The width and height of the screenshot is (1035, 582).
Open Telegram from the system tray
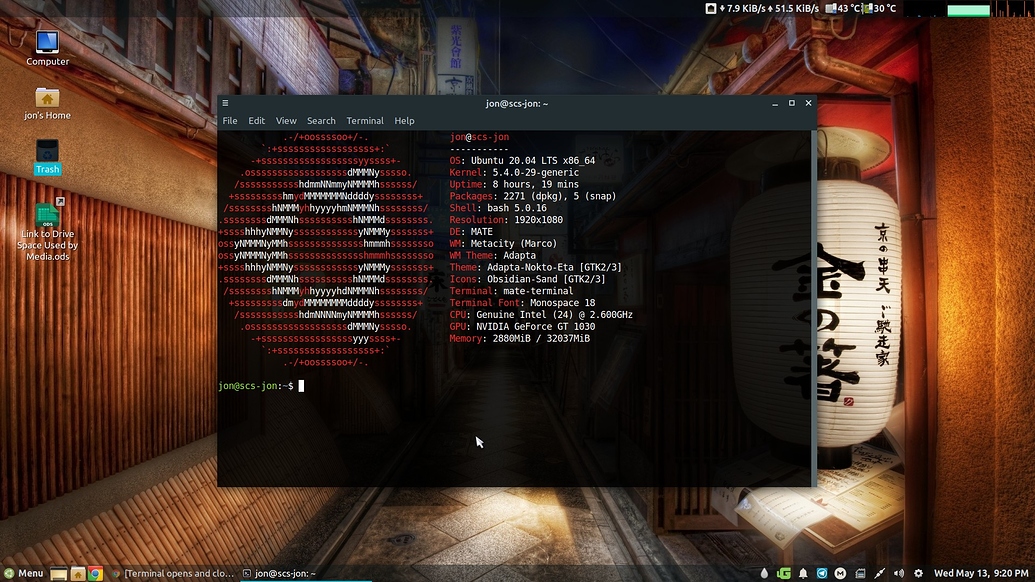coord(821,572)
